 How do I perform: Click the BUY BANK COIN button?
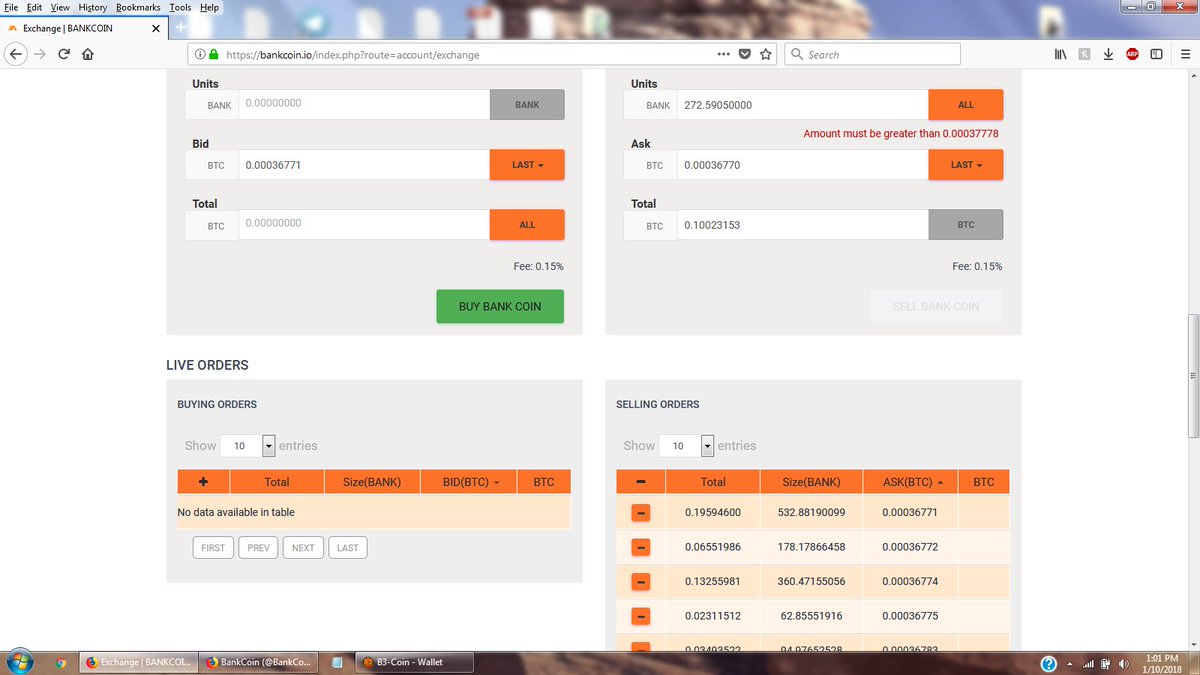[x=500, y=307]
